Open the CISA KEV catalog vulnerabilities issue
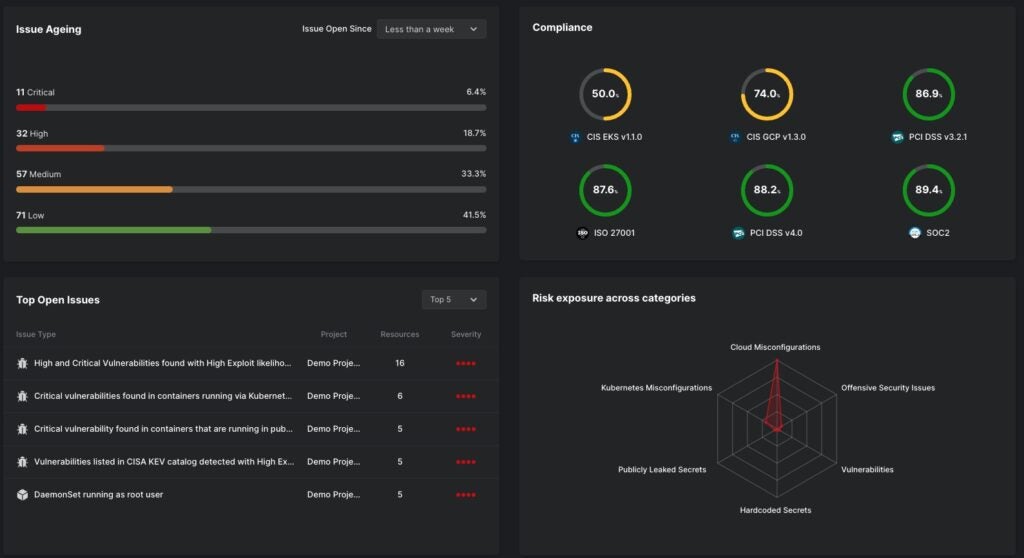The width and height of the screenshot is (1024, 558). point(164,462)
